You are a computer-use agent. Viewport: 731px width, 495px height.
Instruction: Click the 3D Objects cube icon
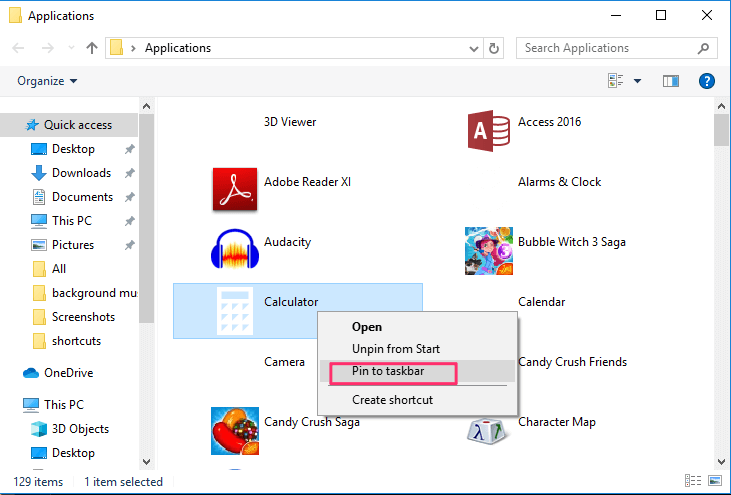coord(39,429)
